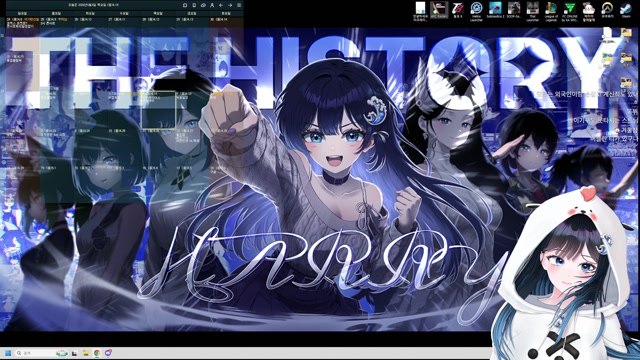
Task: Open the SOOP desktop shortcut
Action: 514,11
